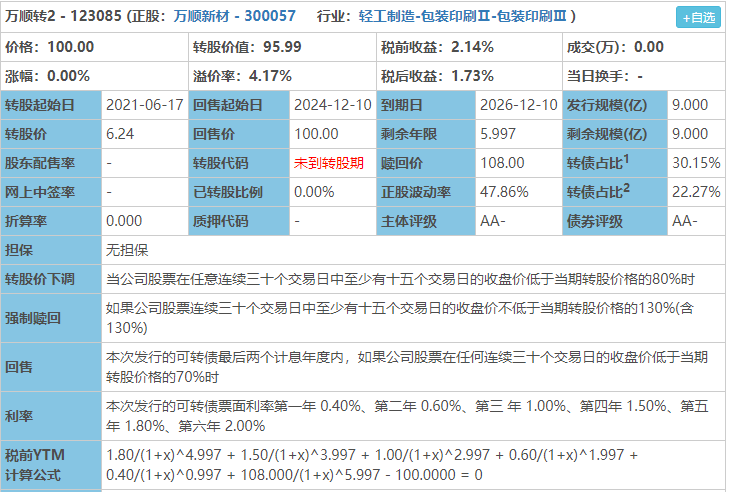Click the 担保 header cell
The width and height of the screenshot is (729, 492).
(x=51, y=250)
